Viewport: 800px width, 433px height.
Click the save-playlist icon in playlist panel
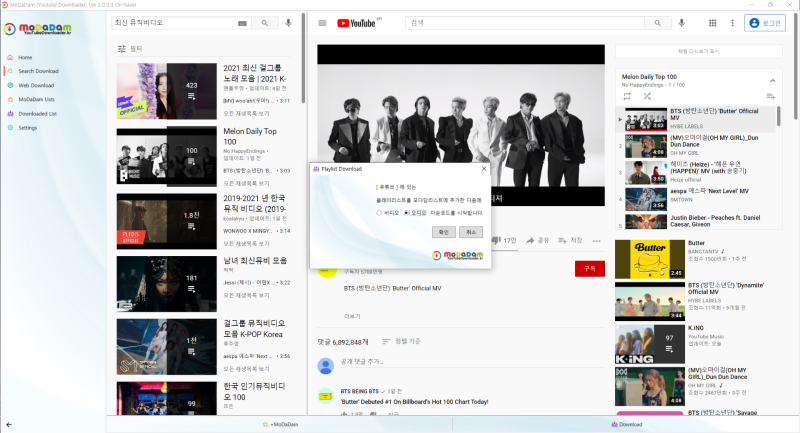tap(771, 96)
